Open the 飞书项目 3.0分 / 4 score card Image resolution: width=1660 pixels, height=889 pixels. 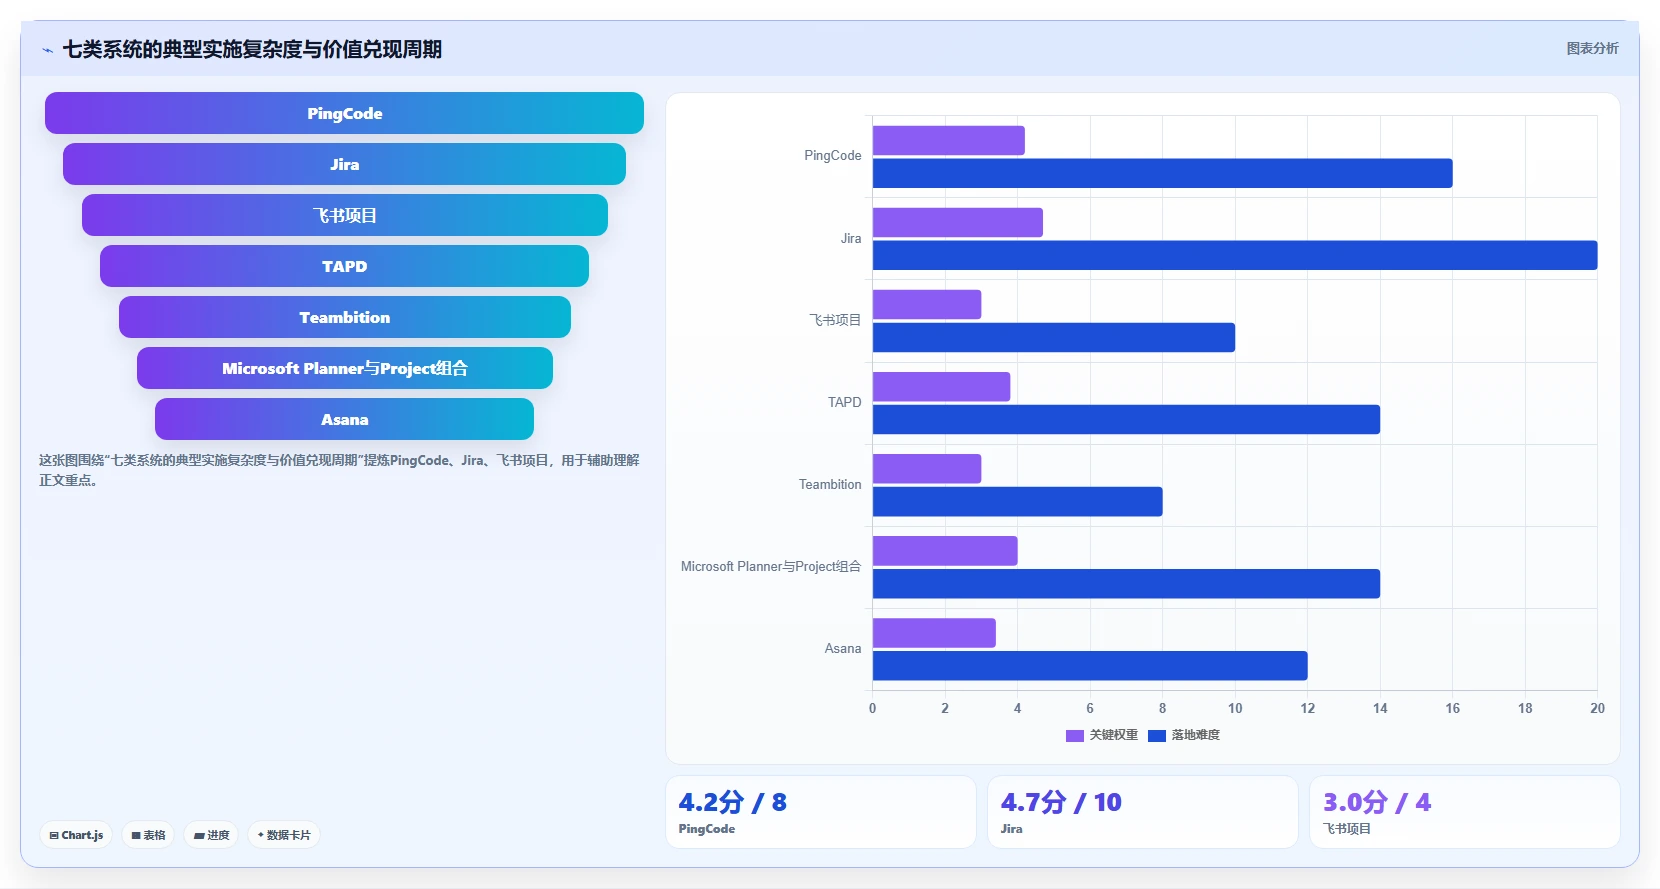[x=1465, y=812]
